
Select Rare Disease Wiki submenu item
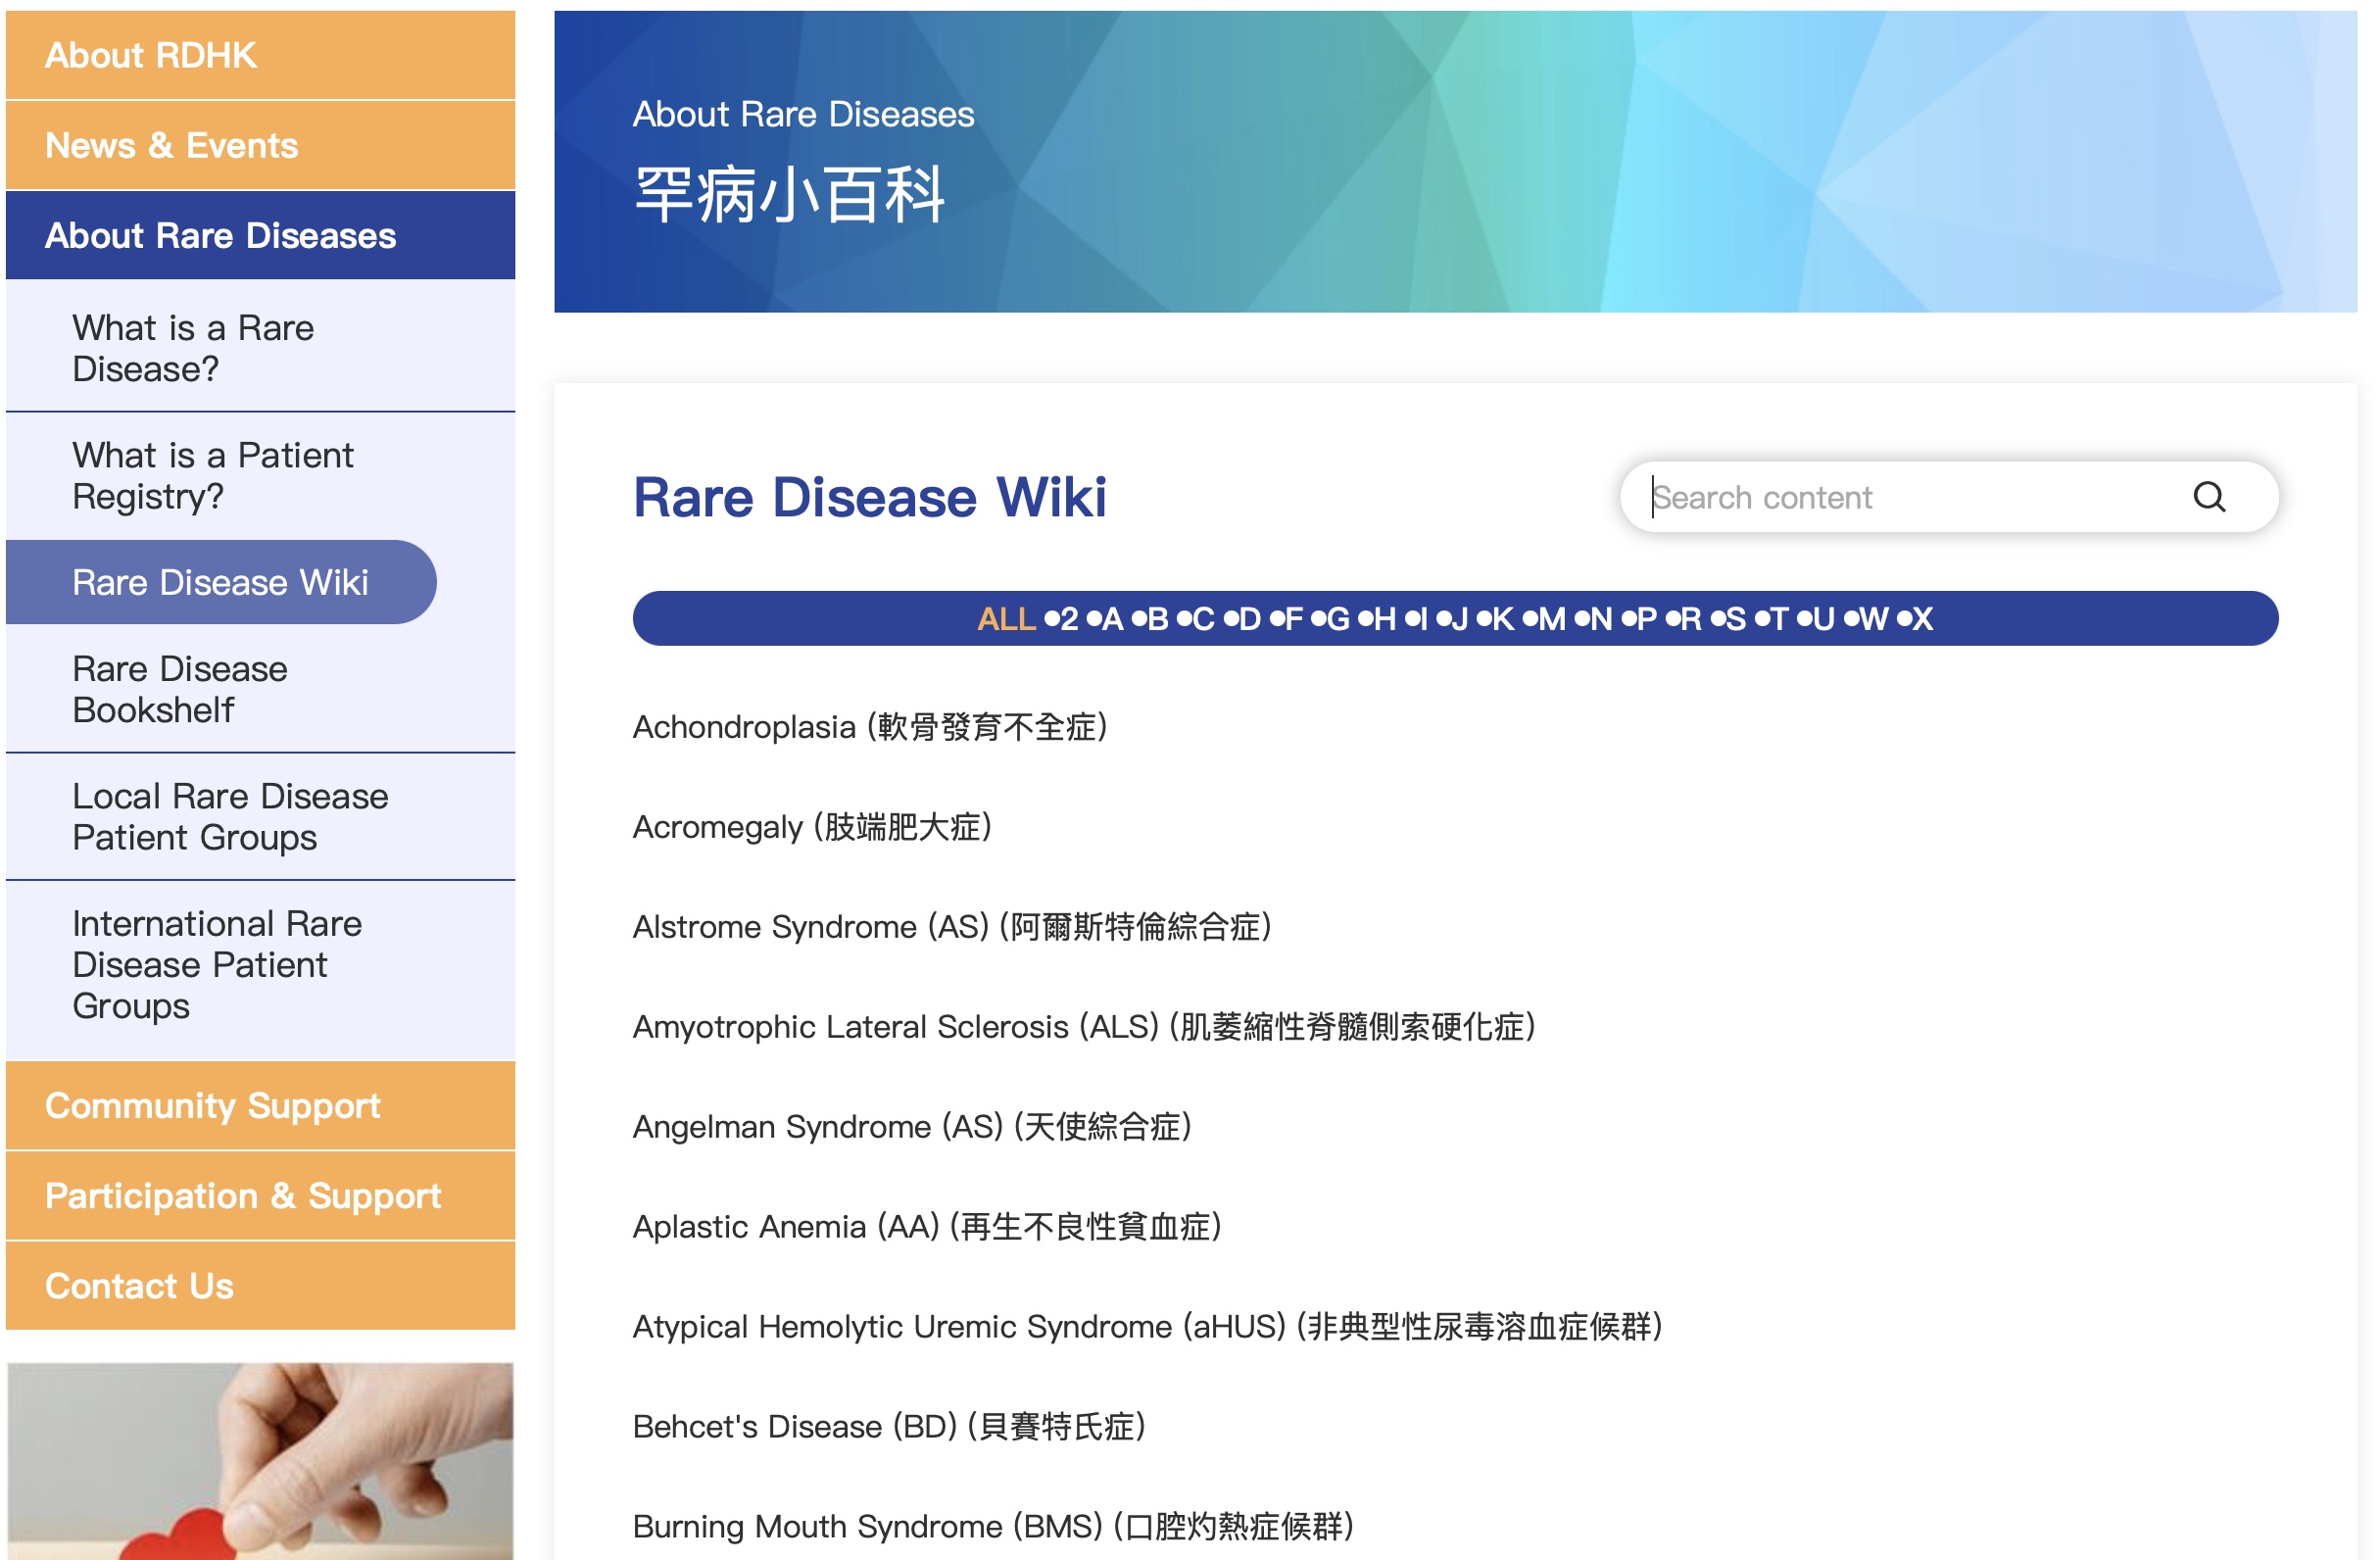(221, 582)
